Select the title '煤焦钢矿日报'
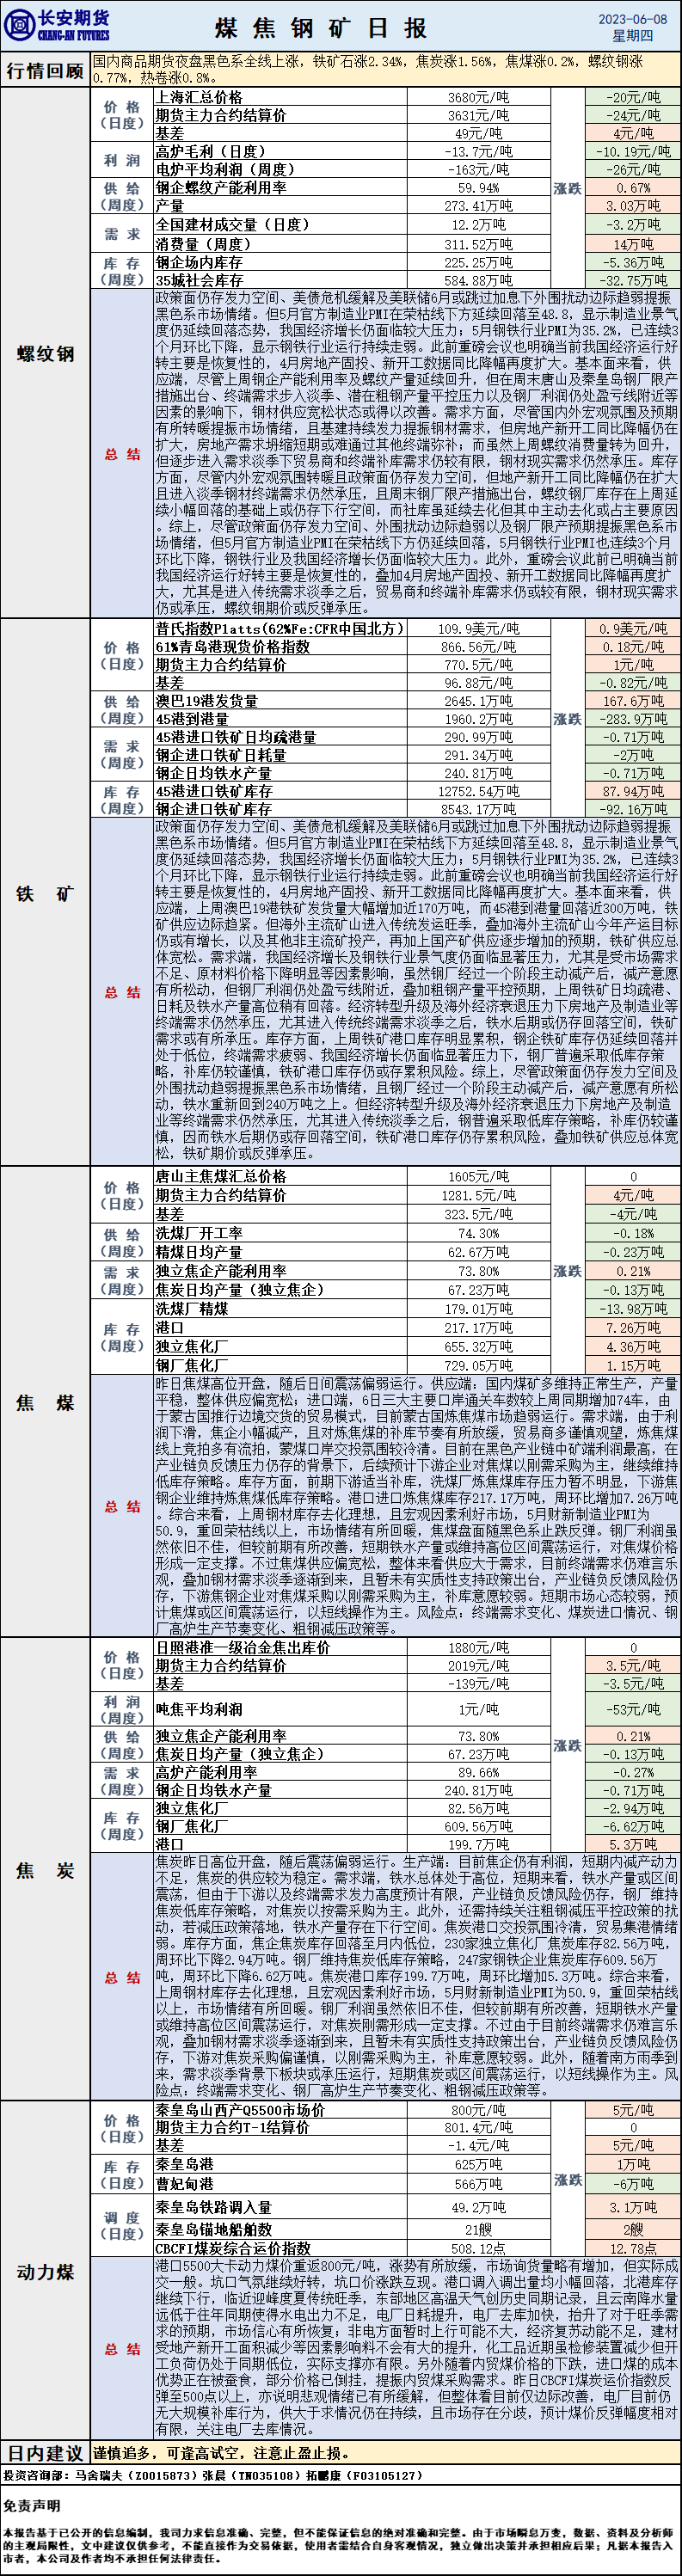 point(321,28)
